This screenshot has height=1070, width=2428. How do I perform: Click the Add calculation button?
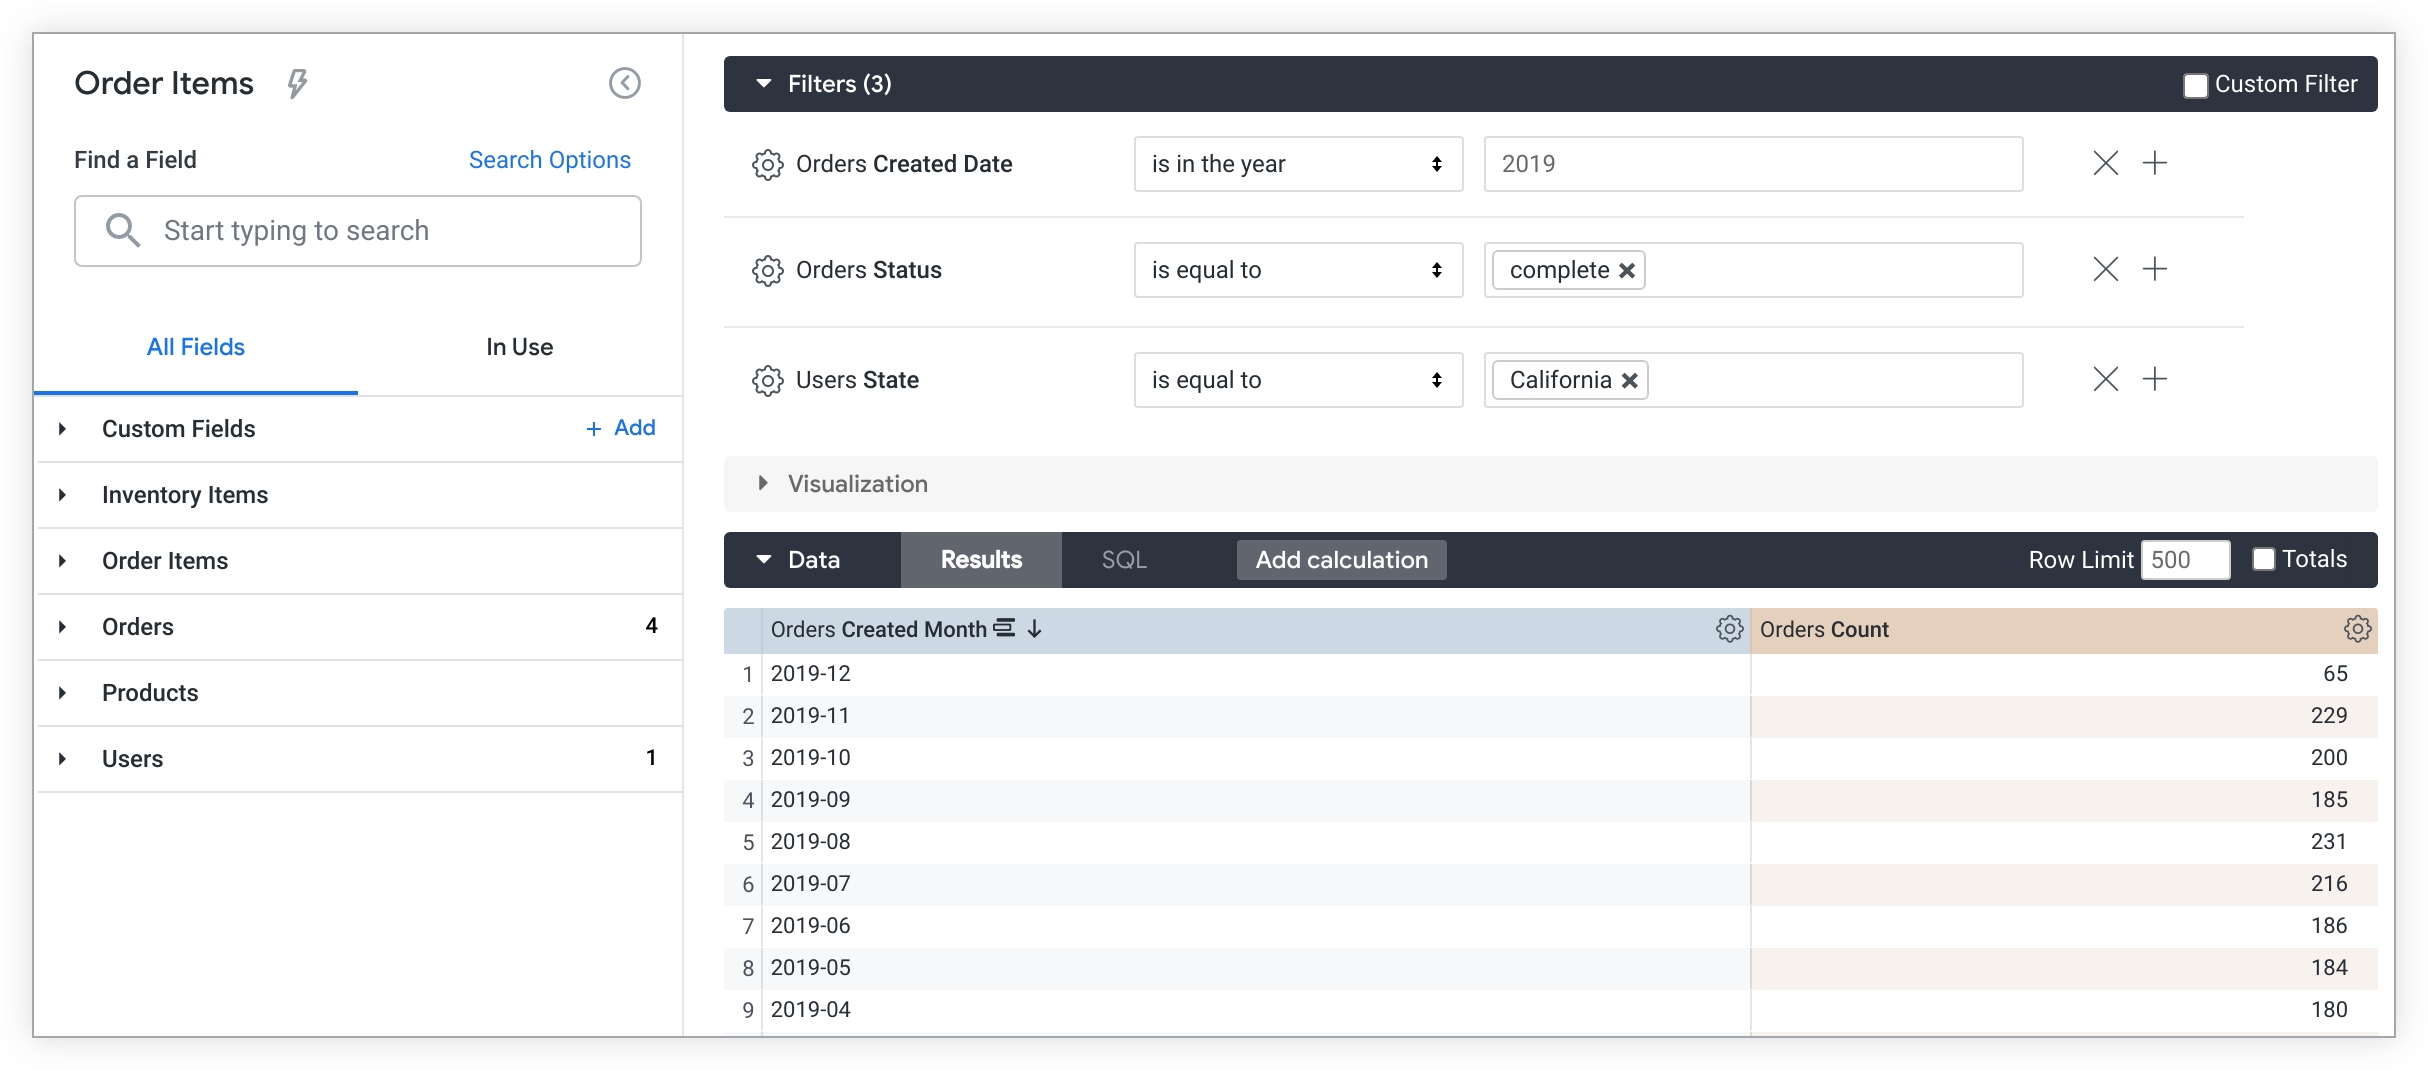(1341, 560)
